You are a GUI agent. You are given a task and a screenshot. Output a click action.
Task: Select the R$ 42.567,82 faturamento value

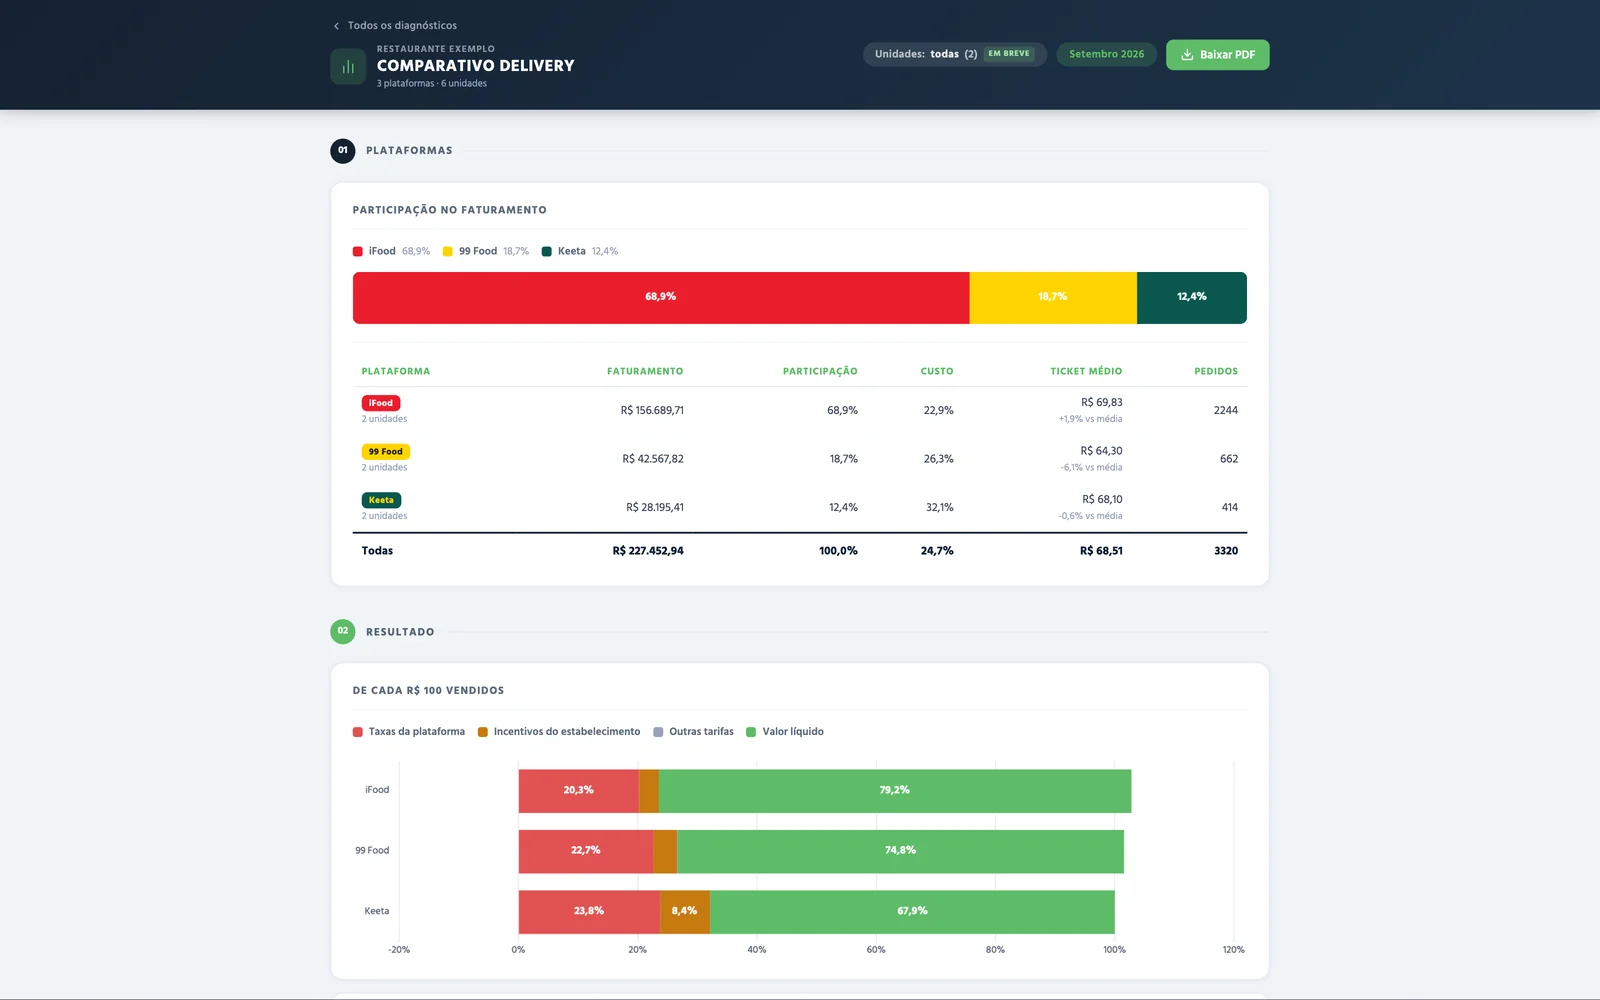click(653, 459)
